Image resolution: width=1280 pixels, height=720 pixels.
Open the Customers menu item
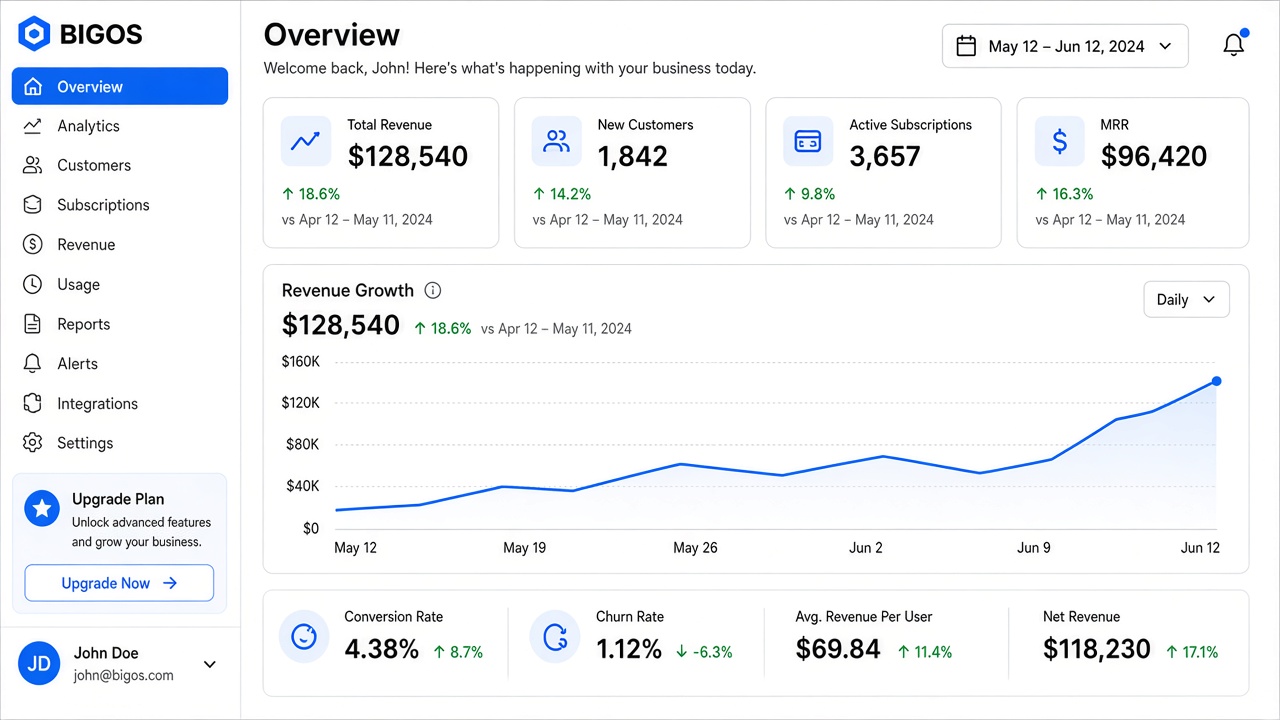tap(120, 165)
